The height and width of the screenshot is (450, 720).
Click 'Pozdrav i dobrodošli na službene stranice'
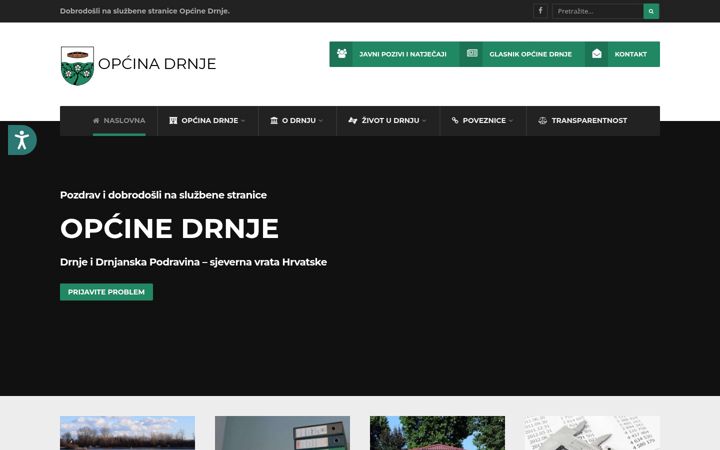tap(163, 195)
